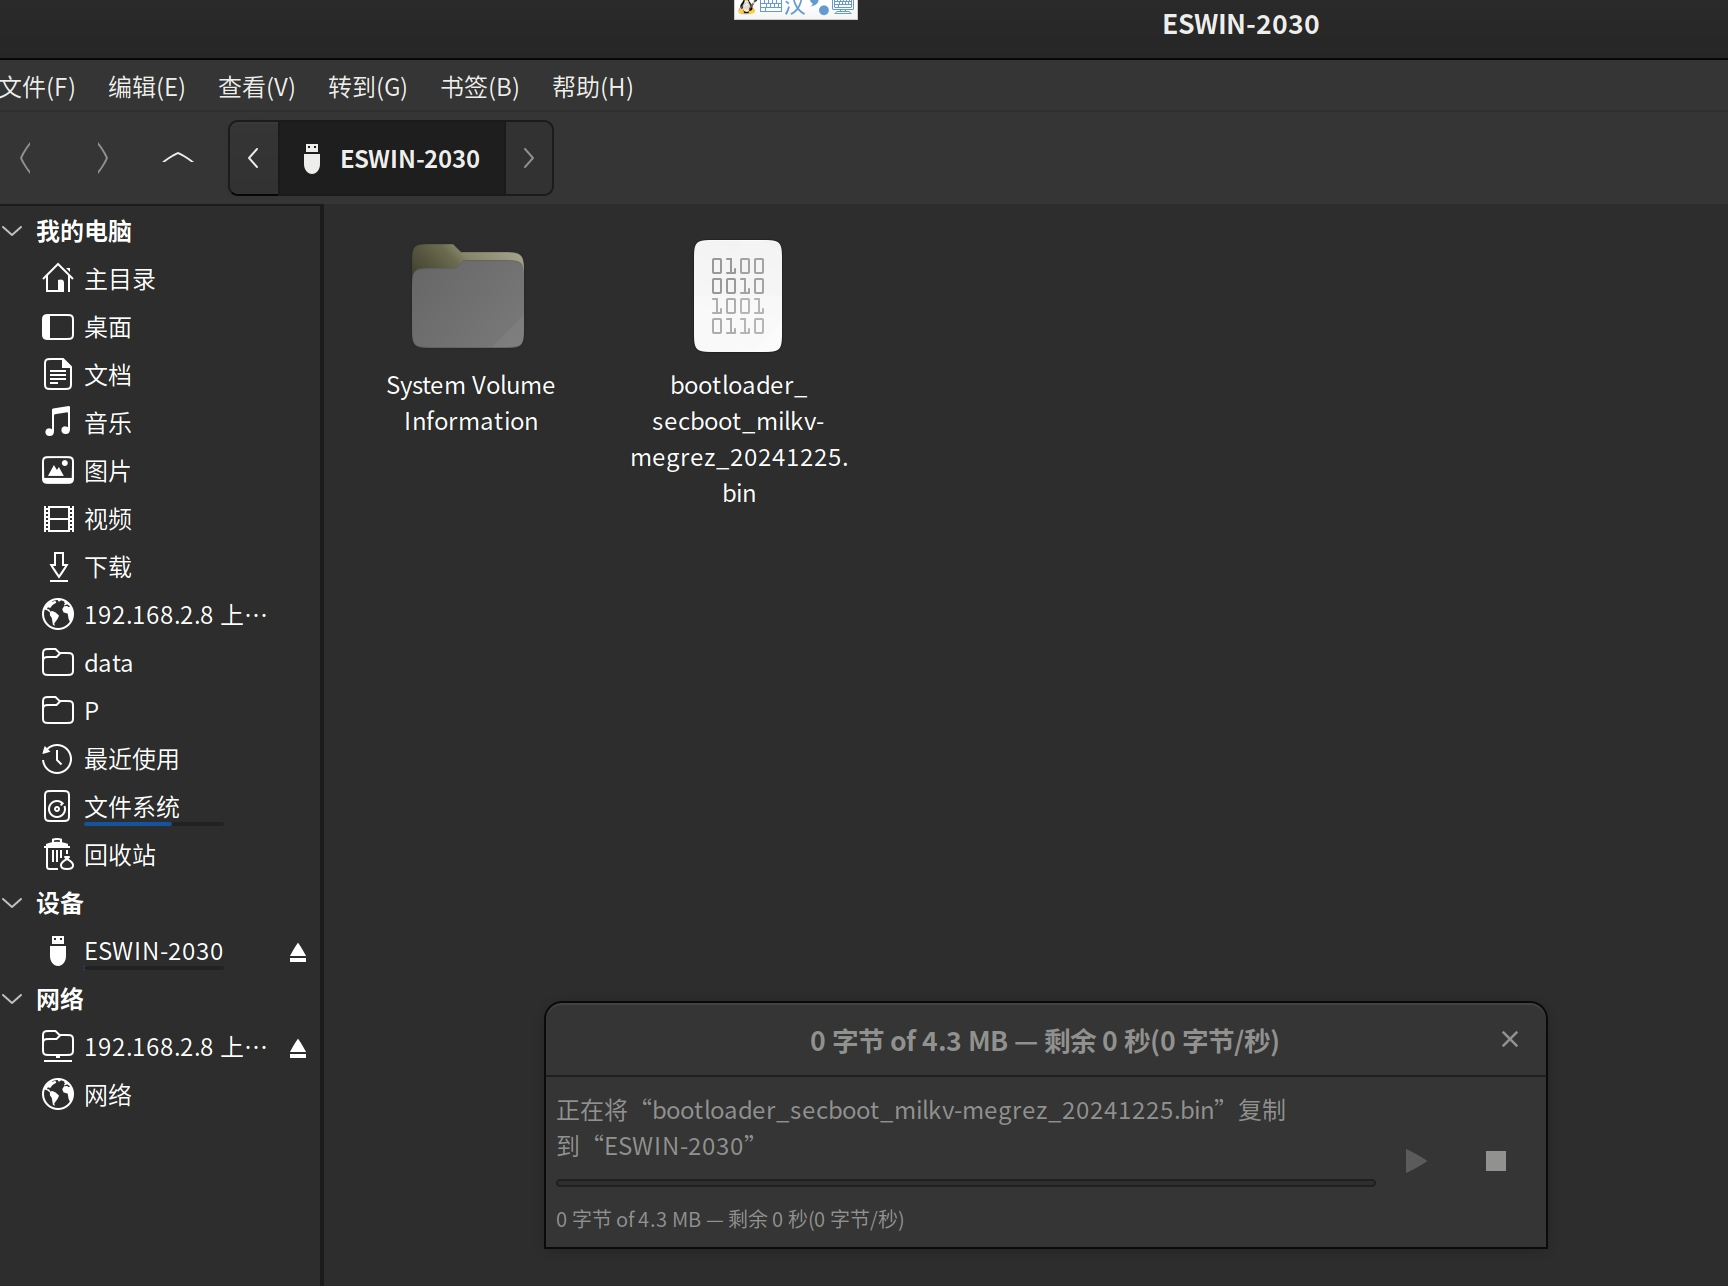Viewport: 1728px width, 1286px height.
Task: Select the ESWIN-2030 path bar button
Action: coord(392,158)
